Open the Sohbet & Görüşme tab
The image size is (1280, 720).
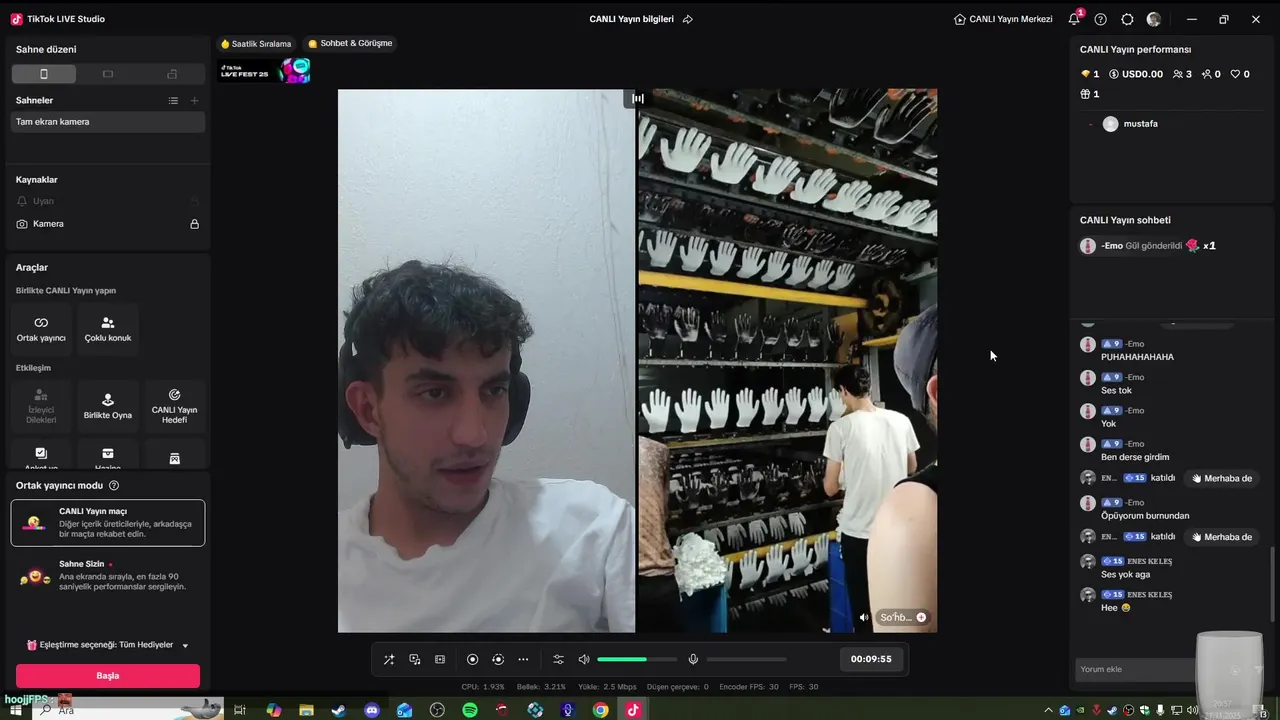(x=350, y=44)
